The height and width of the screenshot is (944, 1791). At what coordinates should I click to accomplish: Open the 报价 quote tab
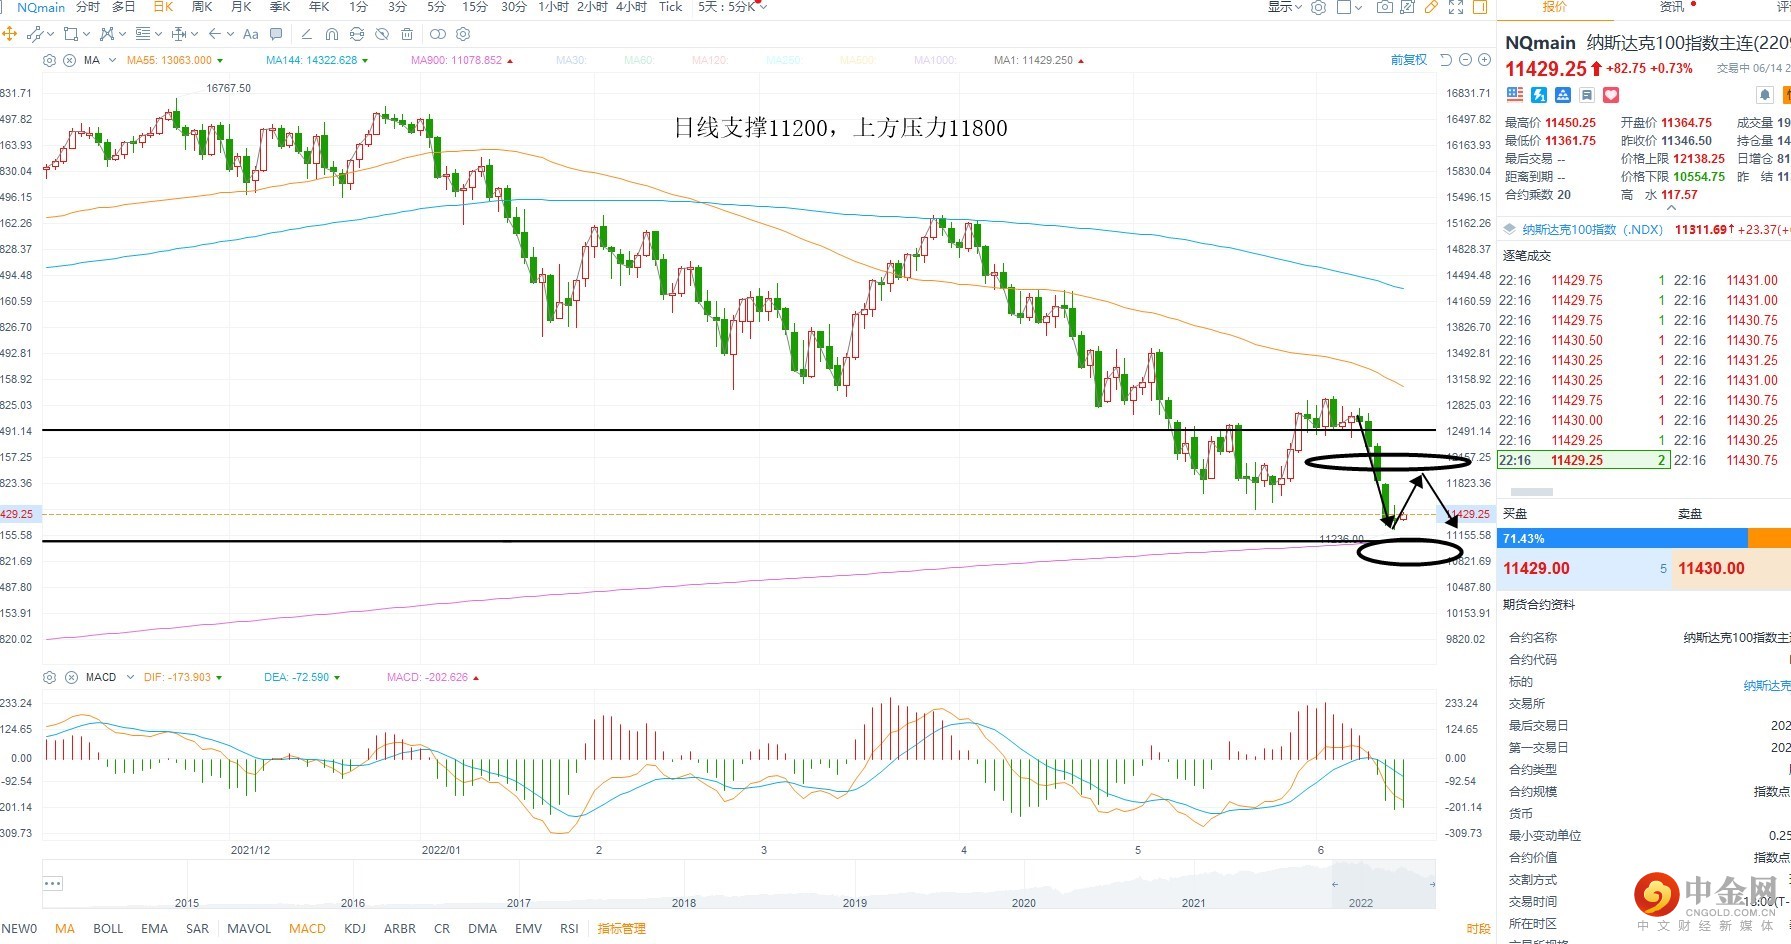click(1555, 7)
